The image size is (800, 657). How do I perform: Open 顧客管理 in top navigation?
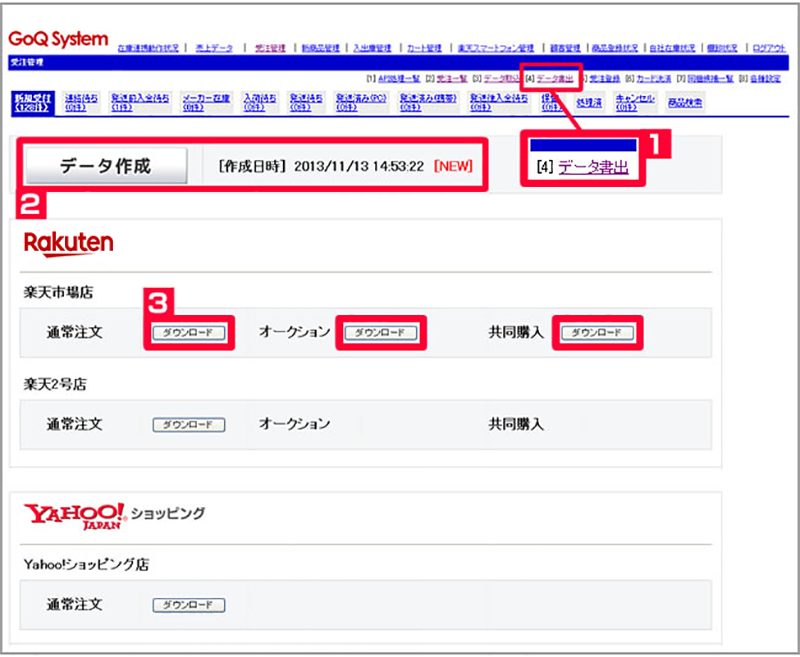click(x=565, y=48)
